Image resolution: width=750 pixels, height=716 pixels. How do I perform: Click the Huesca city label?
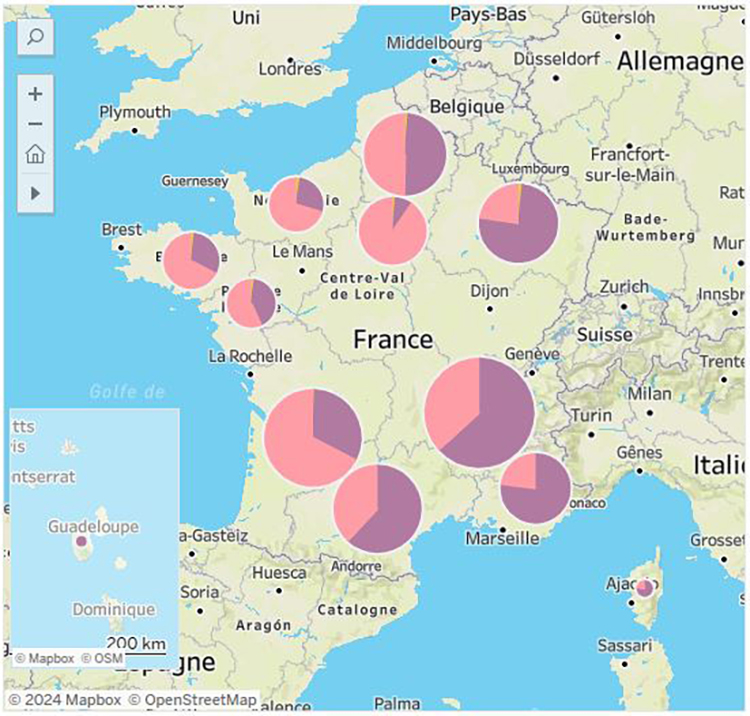[x=279, y=573]
